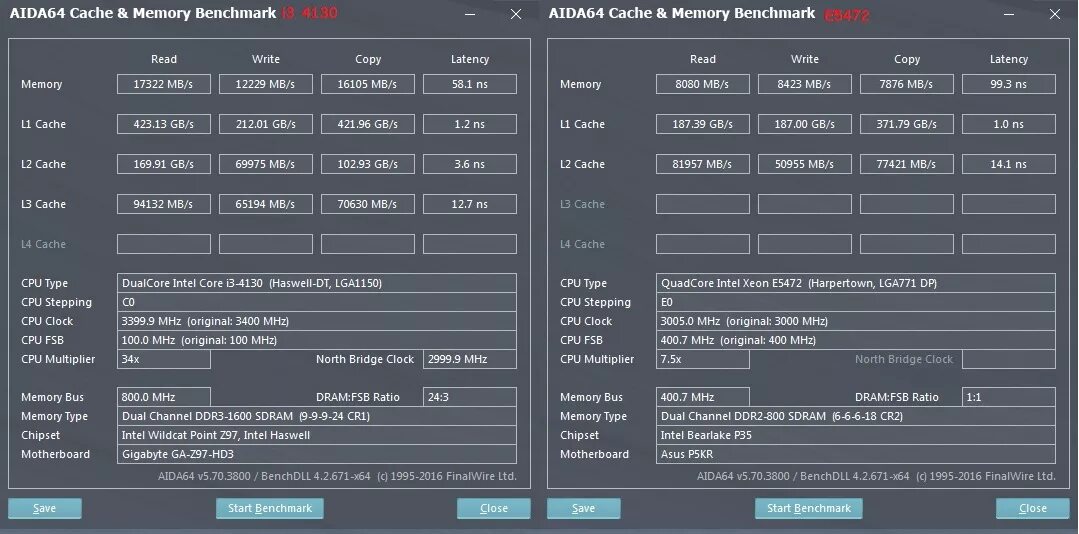Select Memory Write value 12229 MB/s

(x=266, y=84)
